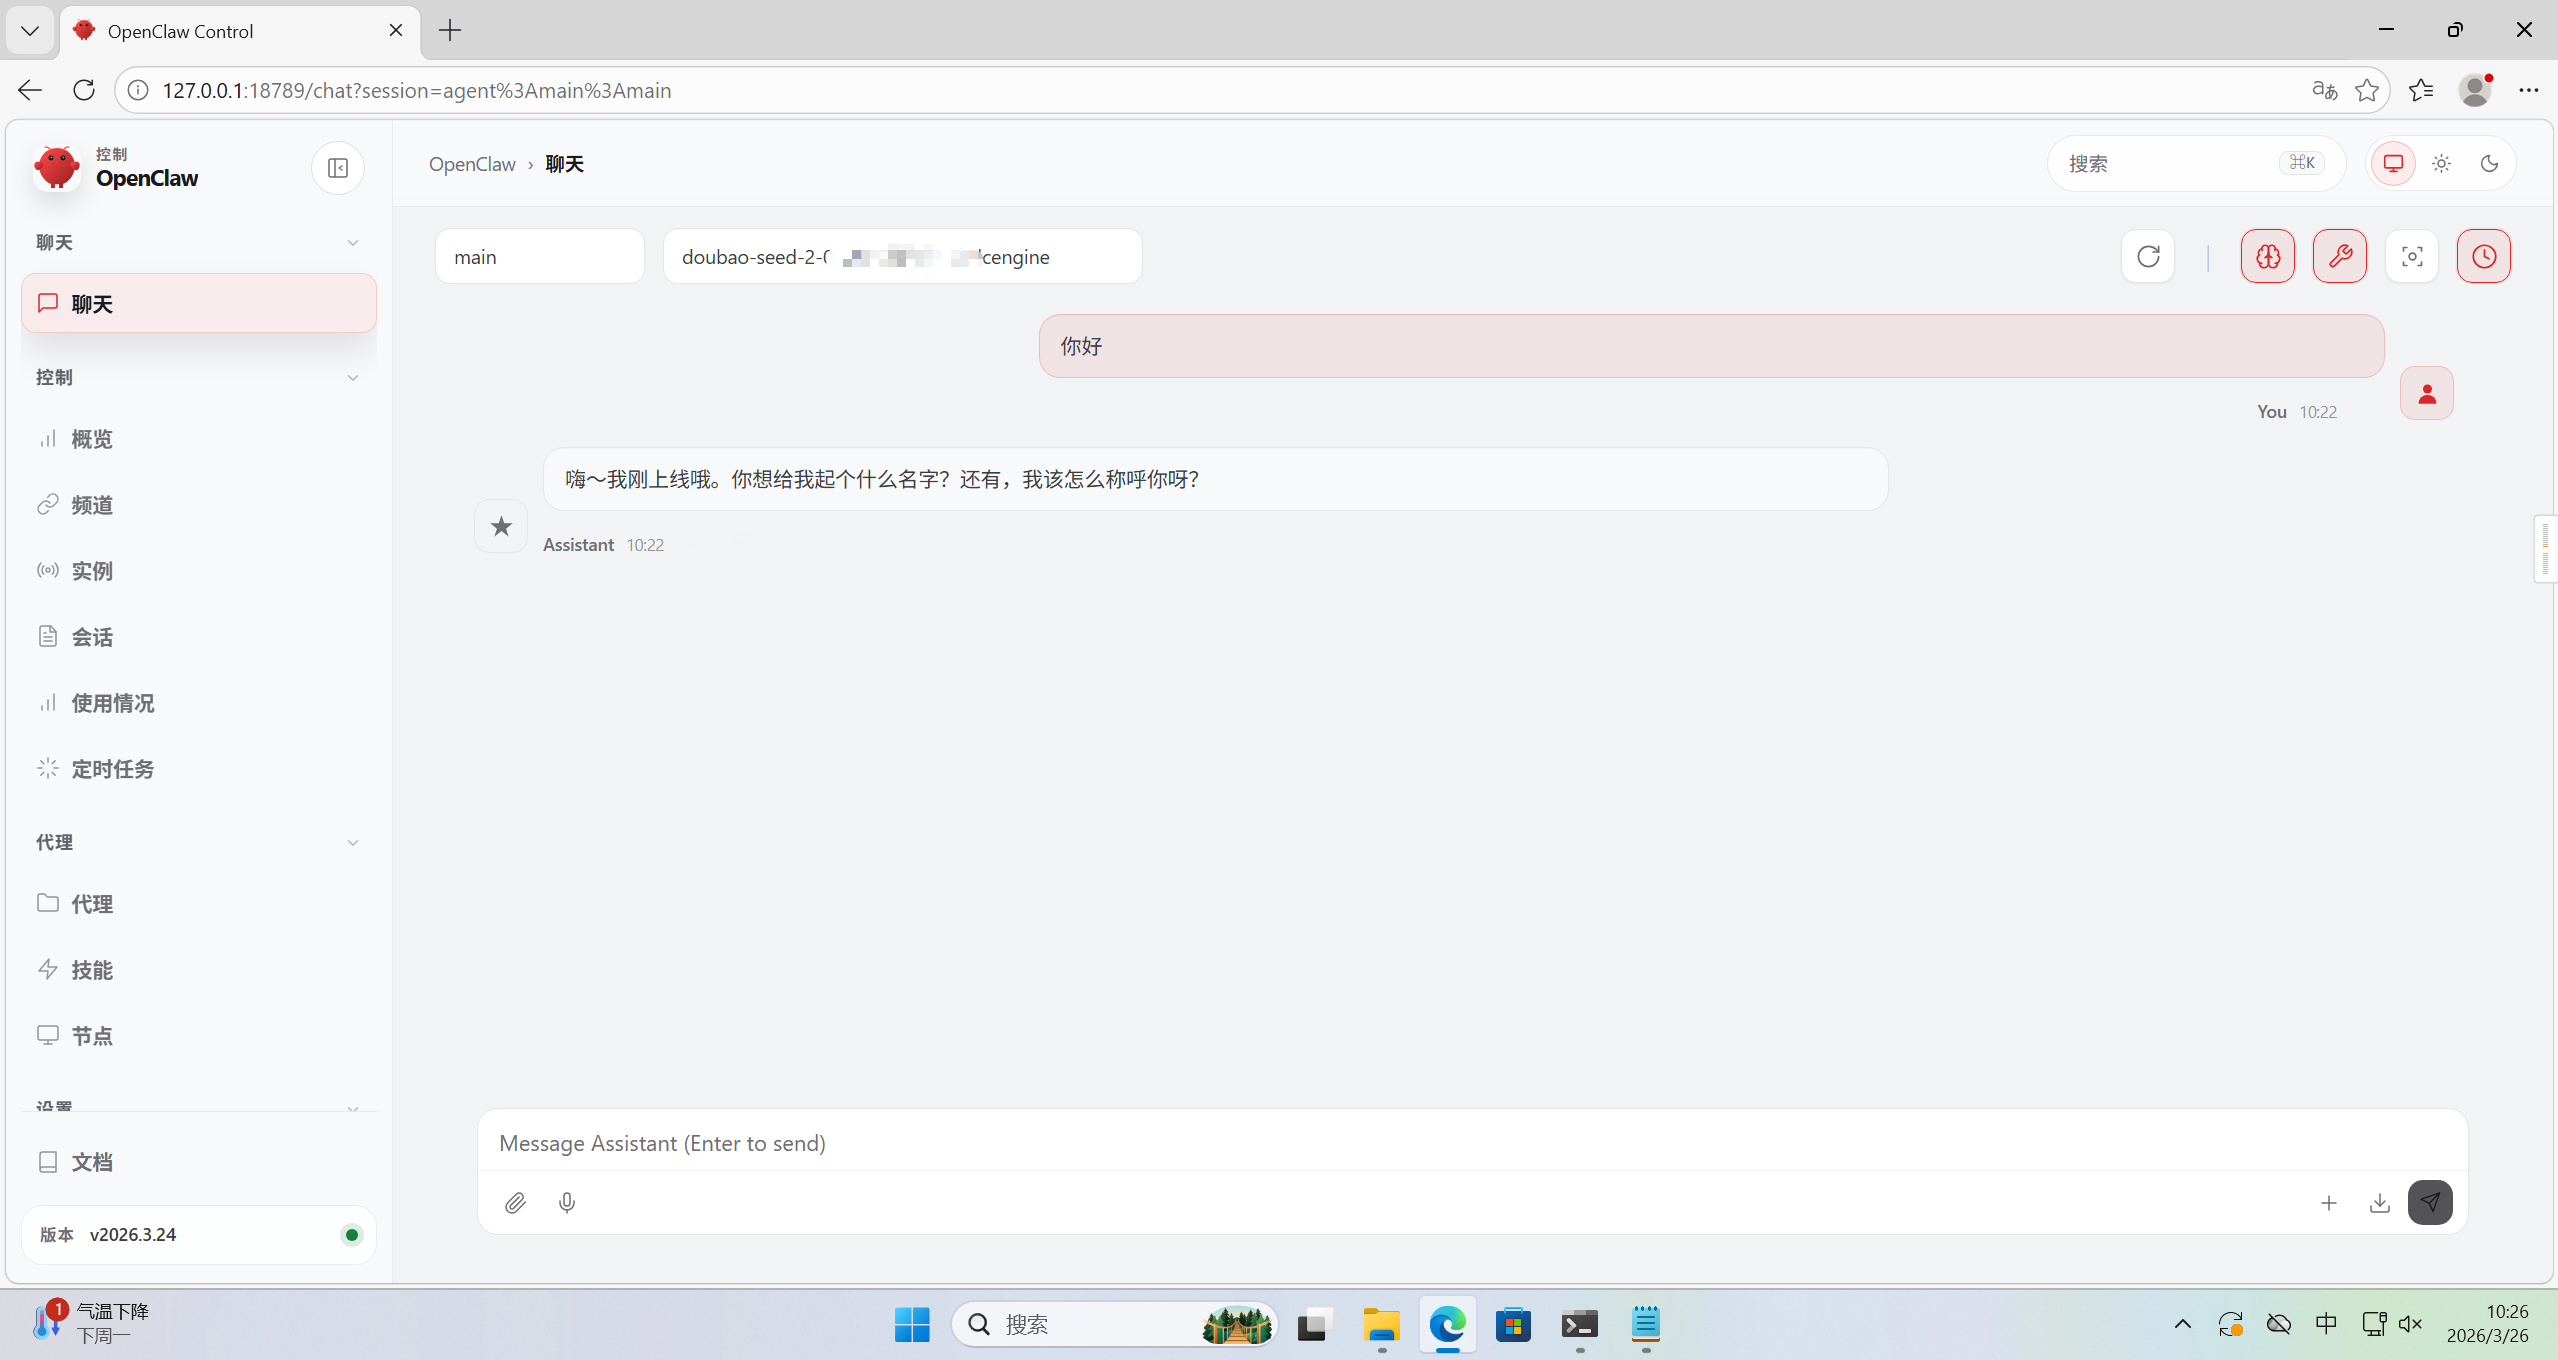2558x1360 pixels.
Task: Click the taskbar 搜索 search box
Action: [1114, 1324]
